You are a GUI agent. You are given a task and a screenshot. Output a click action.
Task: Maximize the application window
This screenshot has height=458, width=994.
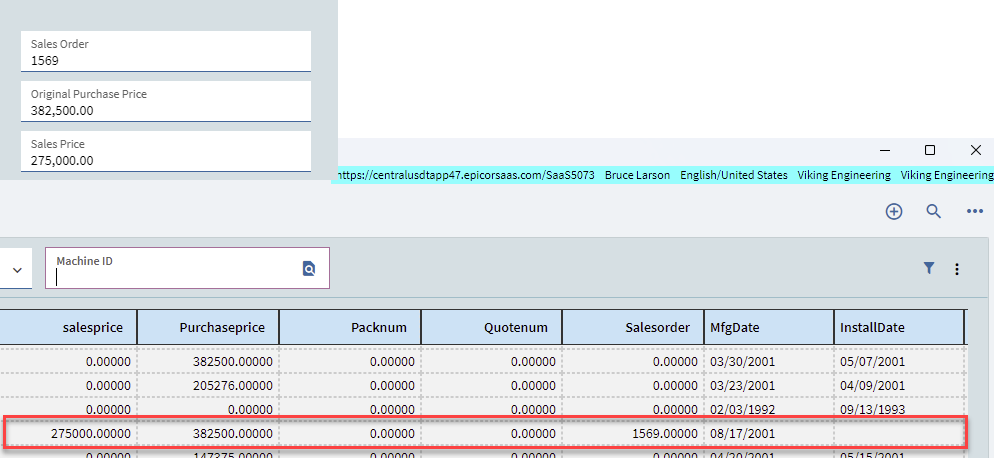[930, 150]
